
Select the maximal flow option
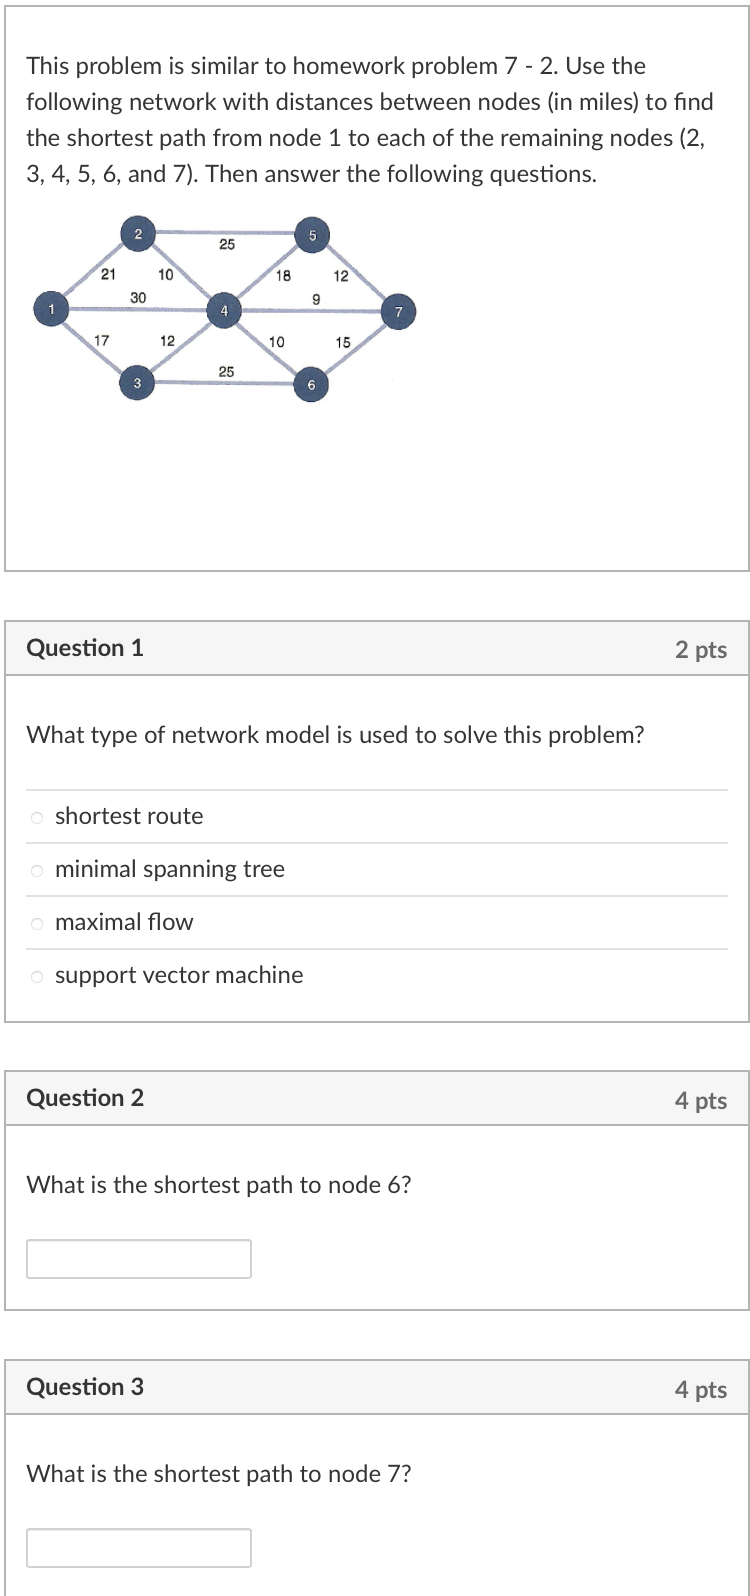[x=36, y=922]
